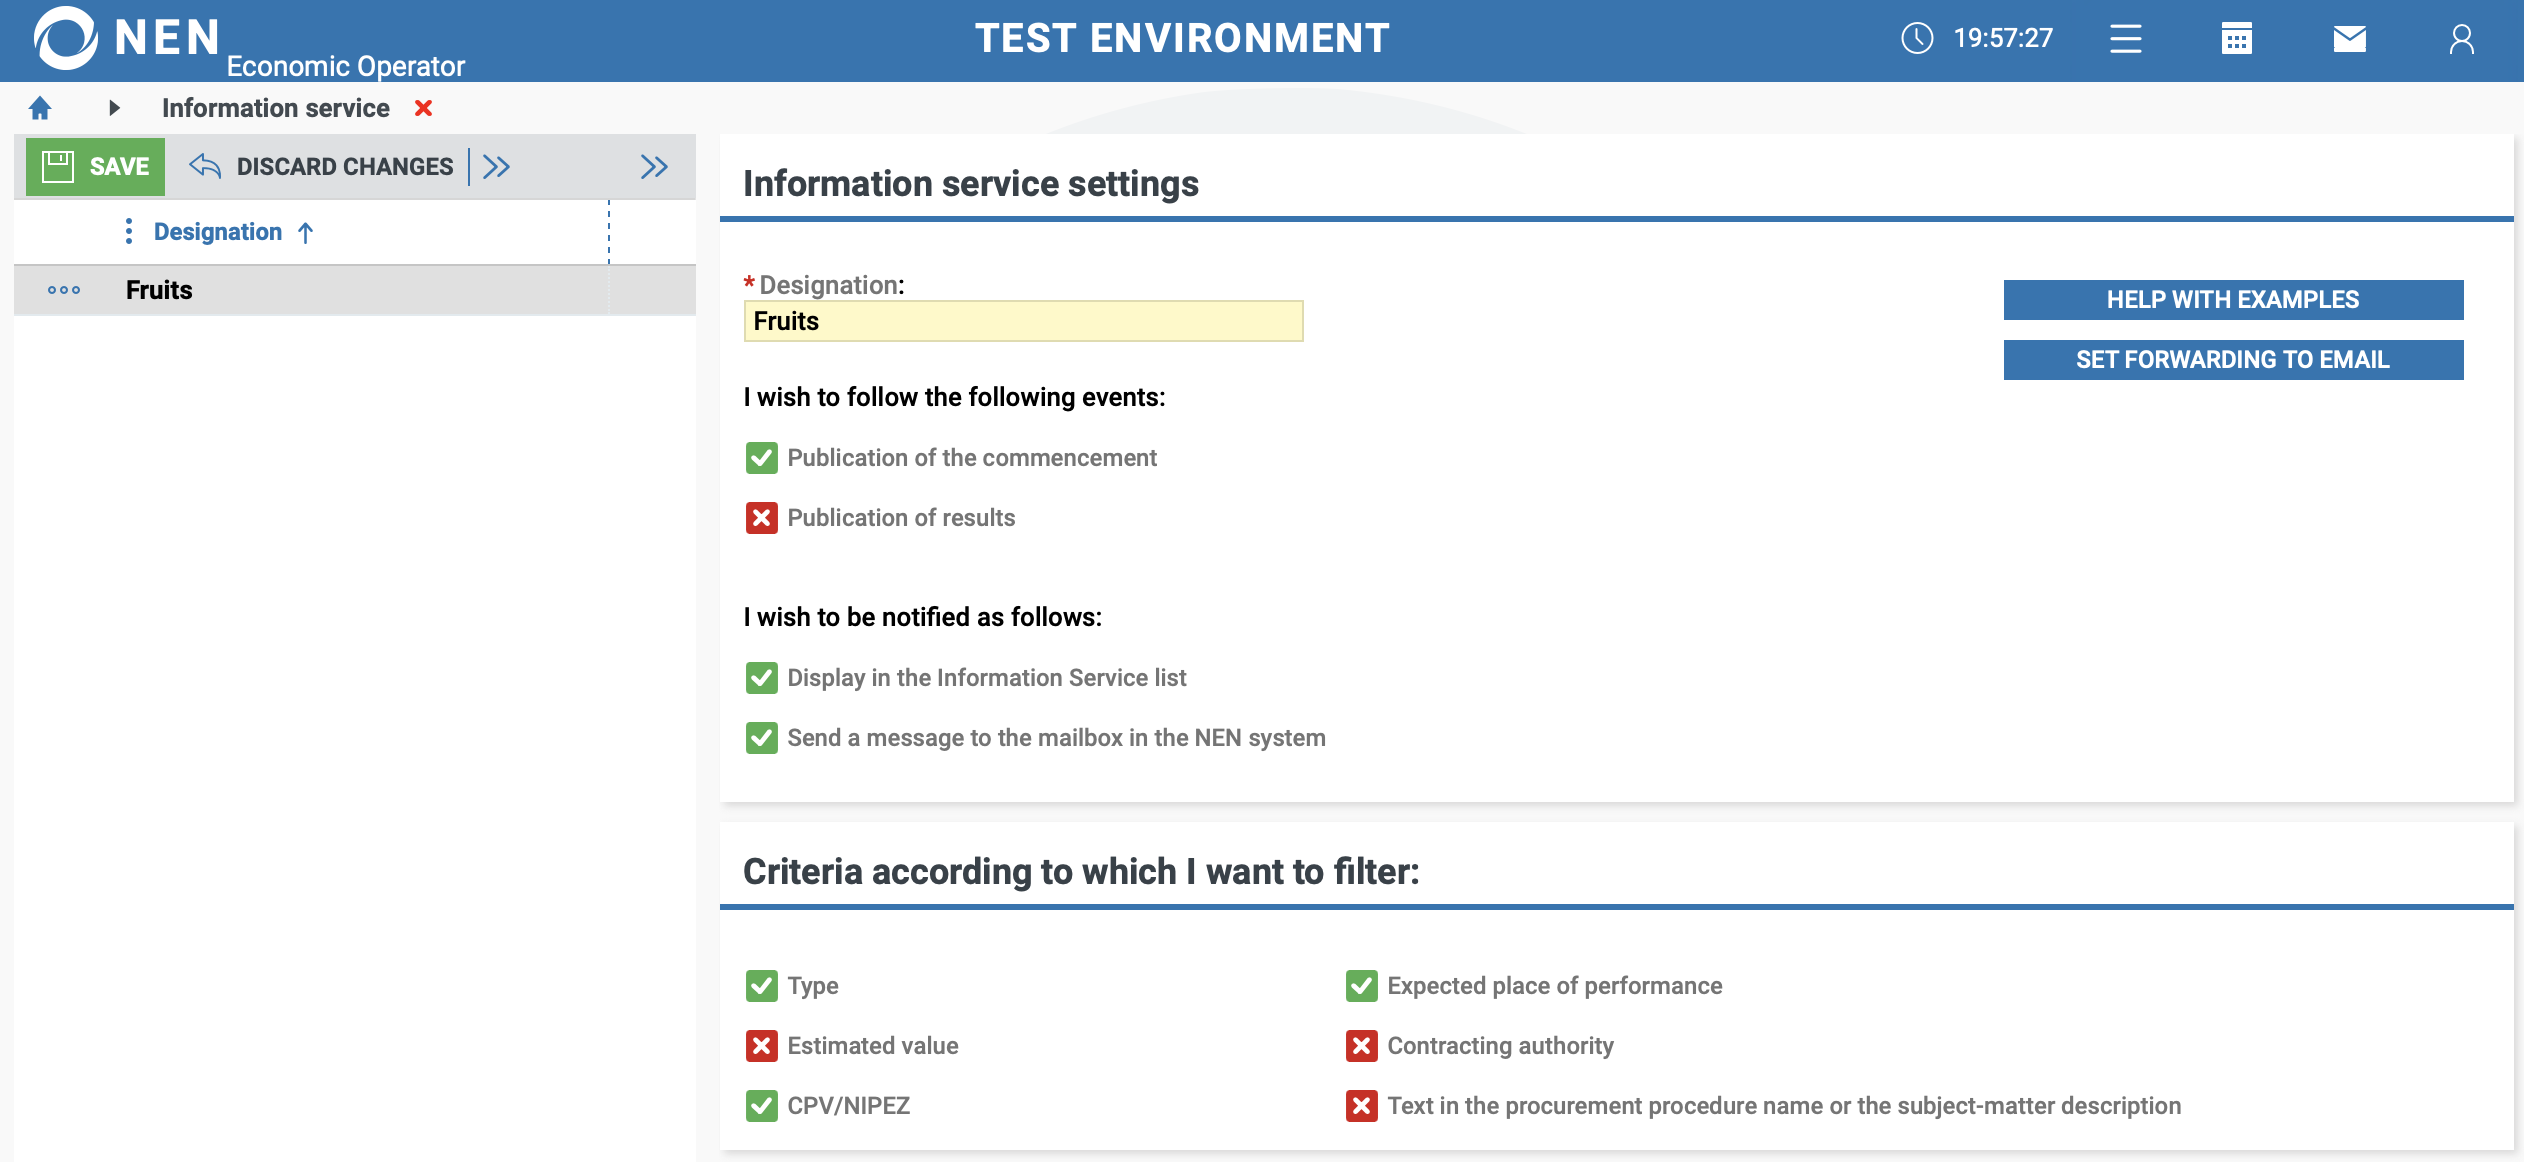Click the Designation text input field
This screenshot has width=2524, height=1162.
pos(1022,322)
